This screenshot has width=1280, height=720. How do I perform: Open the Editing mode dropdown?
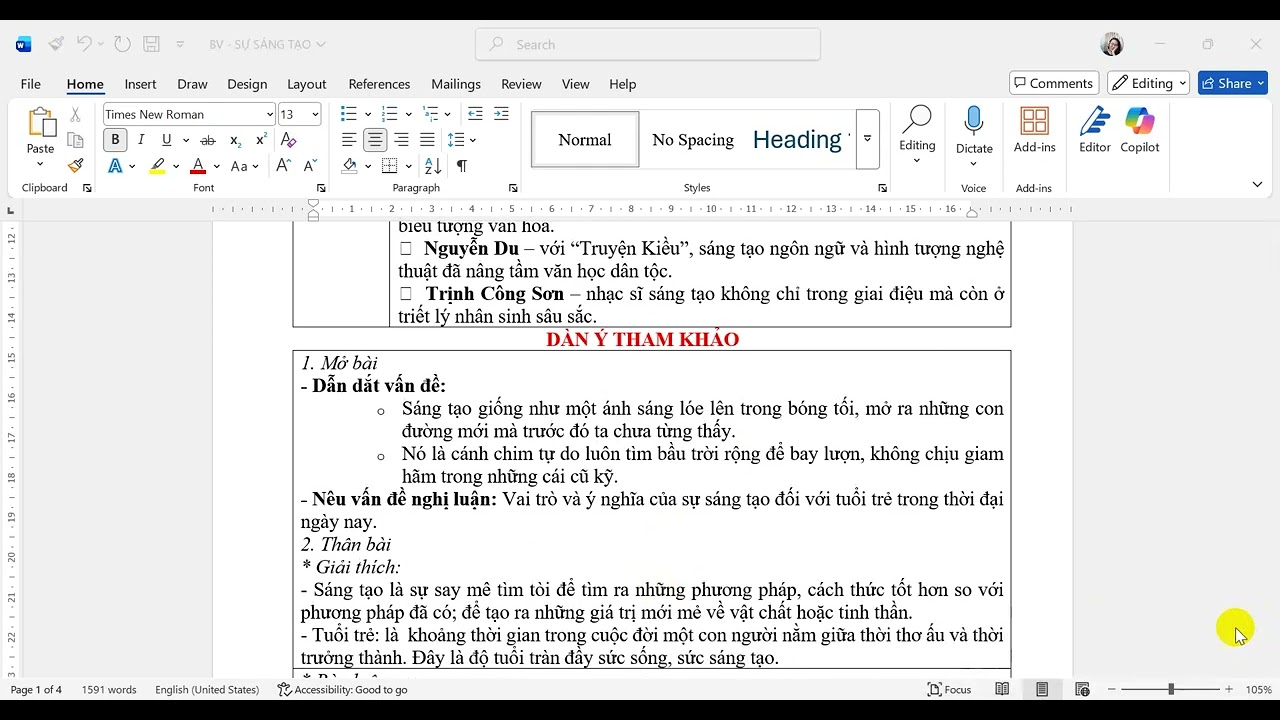click(x=1148, y=83)
